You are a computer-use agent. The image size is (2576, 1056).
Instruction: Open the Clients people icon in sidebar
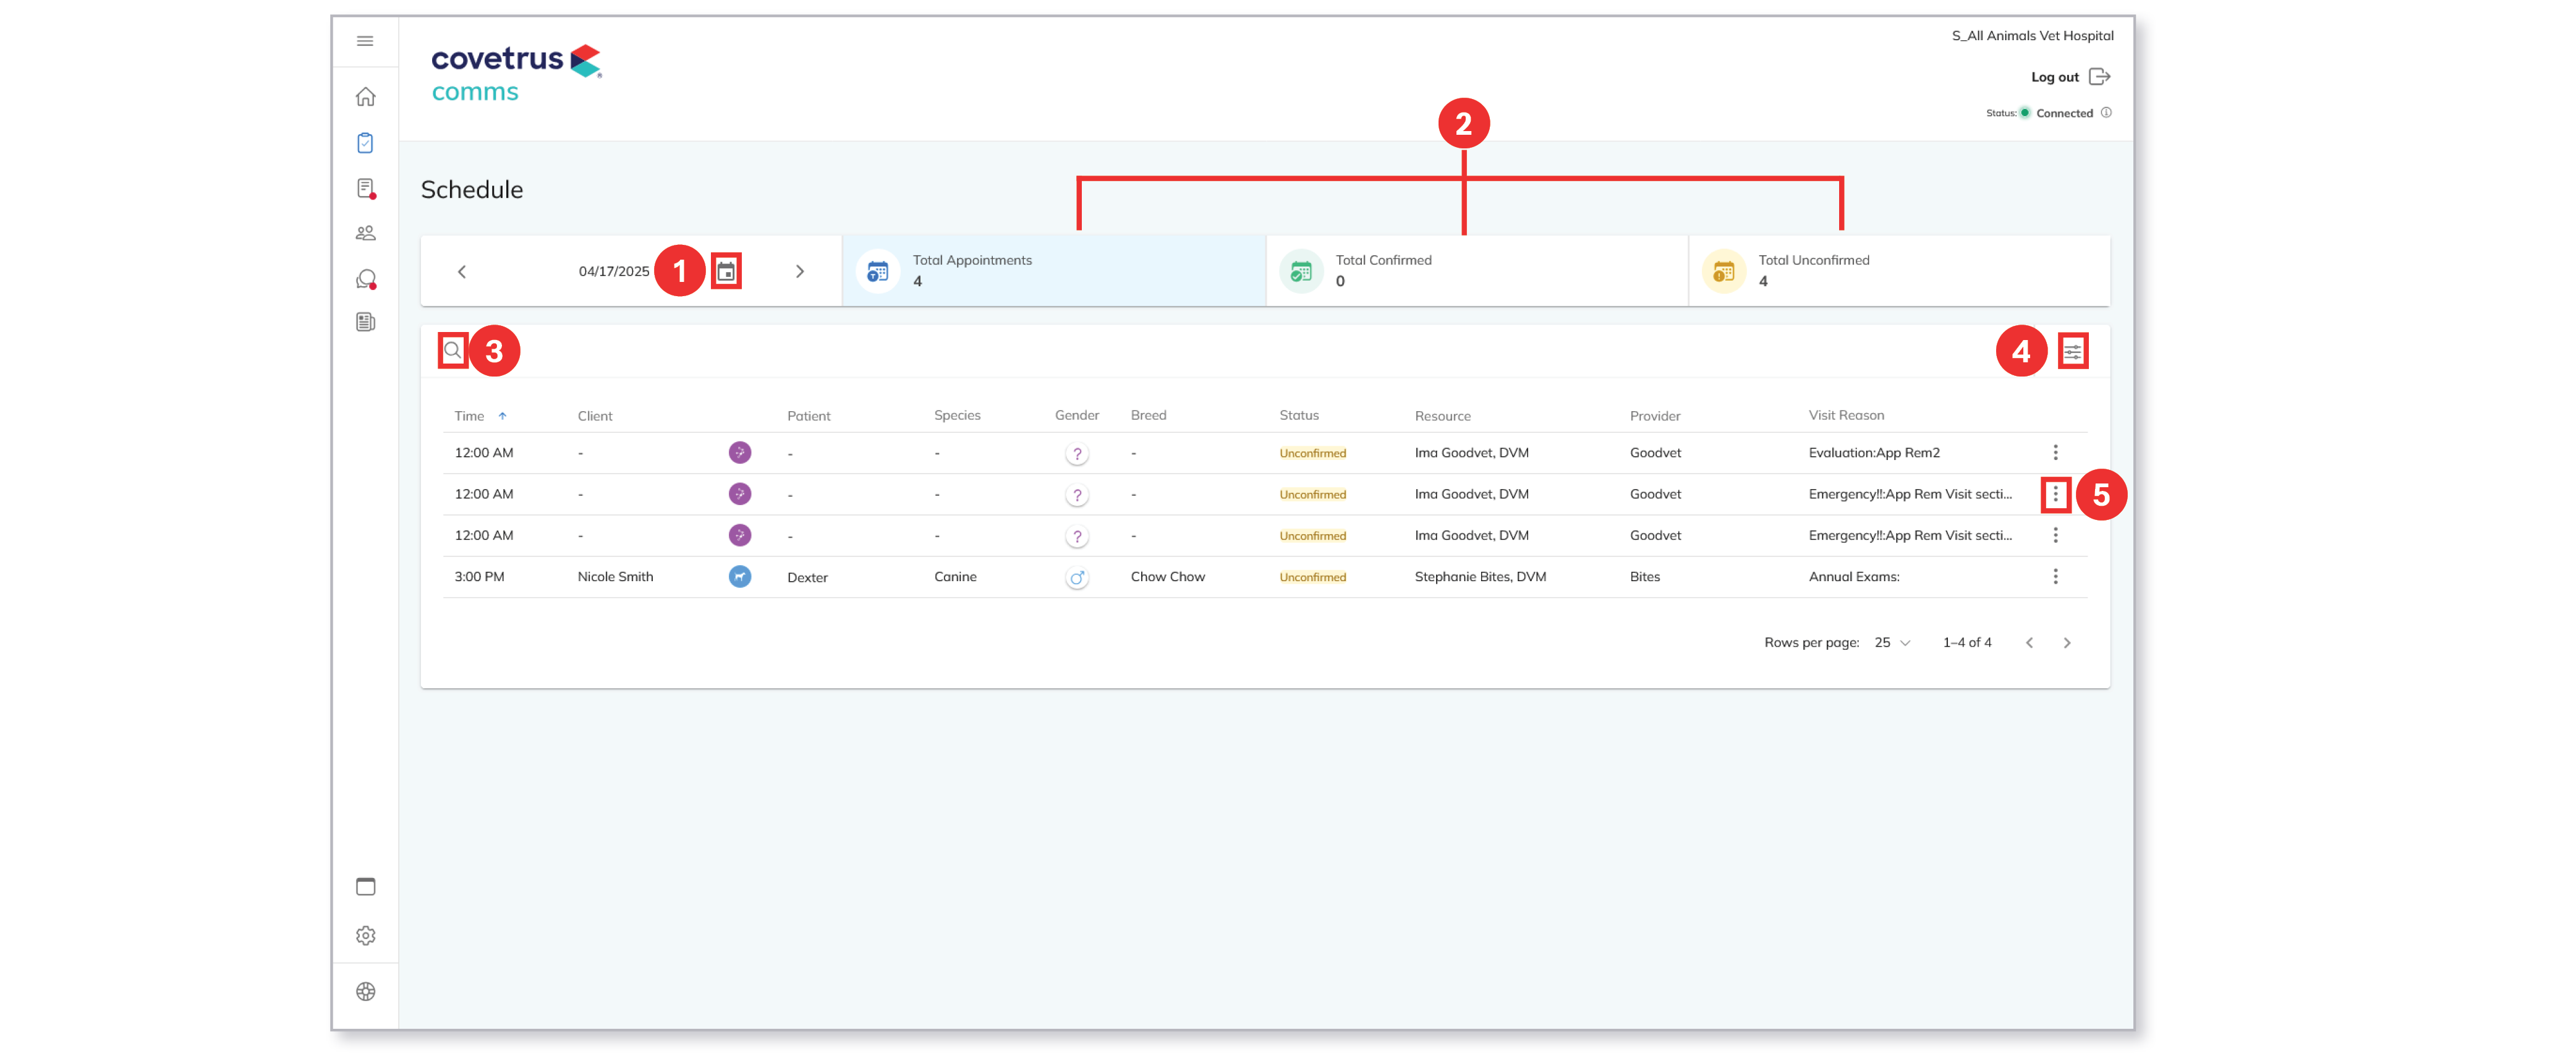(365, 233)
